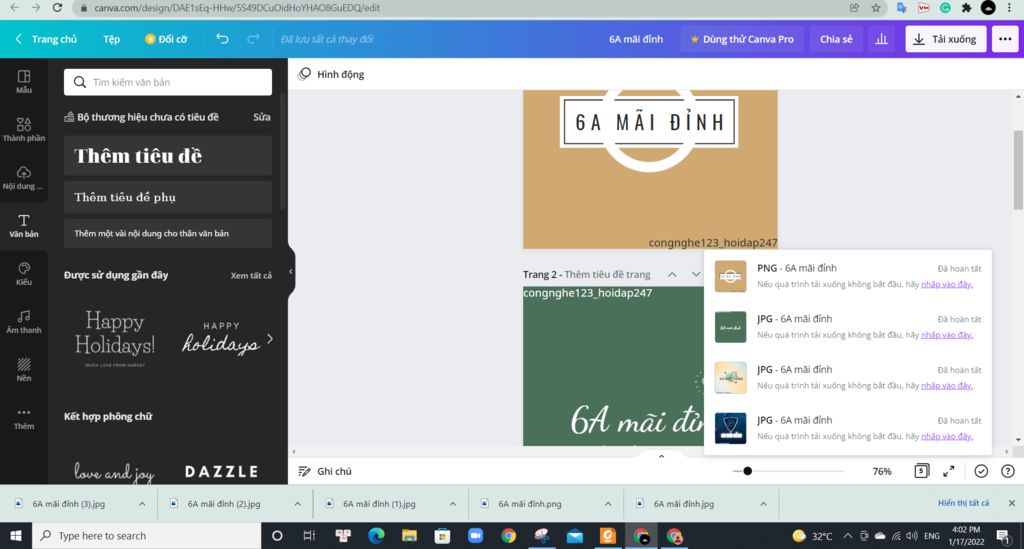Open menu for 6A mãi đỉnh.png download
This screenshot has height=549, width=1024.
pos(608,503)
